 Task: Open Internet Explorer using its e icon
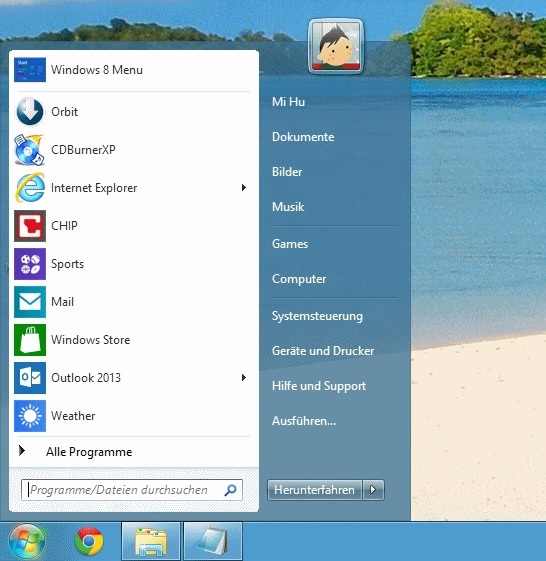pyautogui.click(x=30, y=188)
